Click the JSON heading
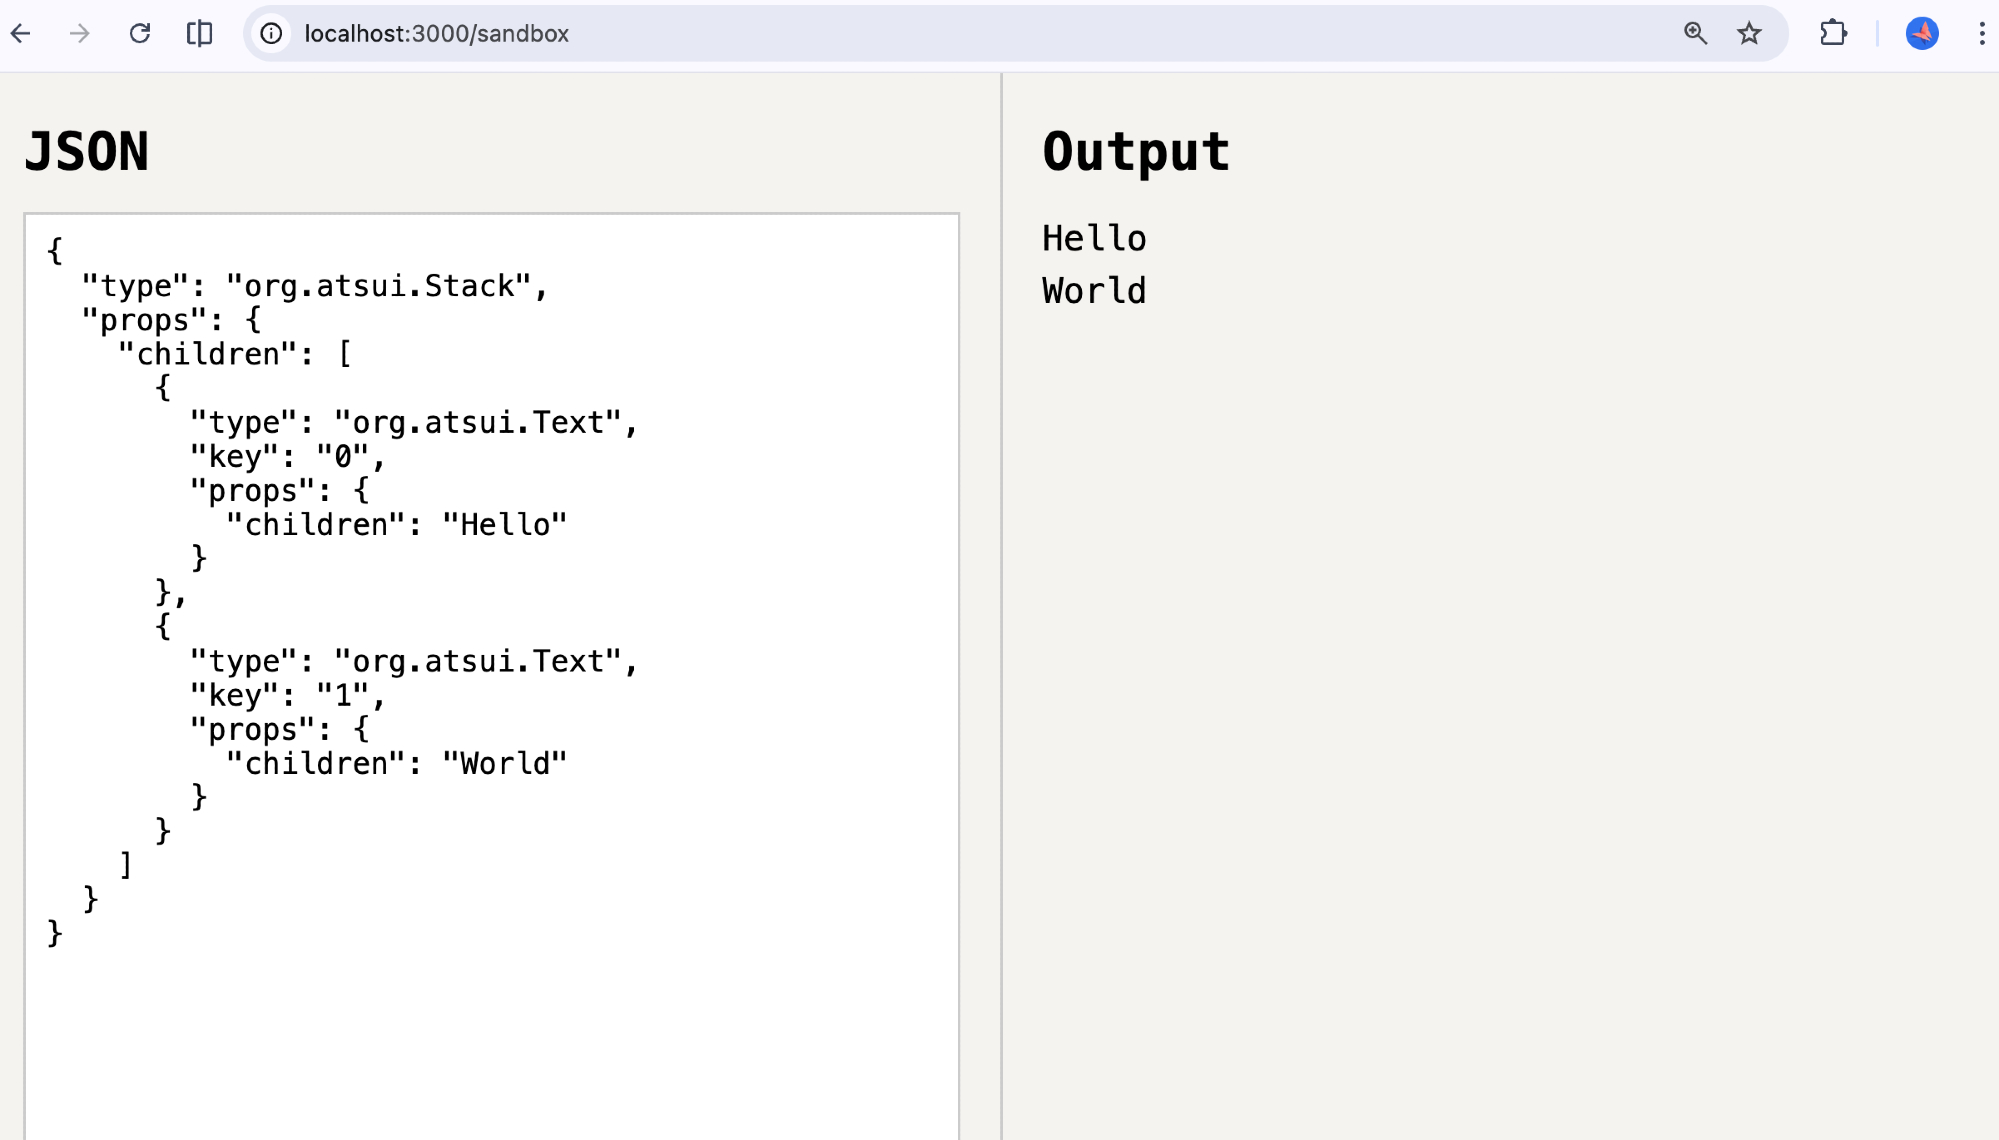1999x1140 pixels. [x=87, y=152]
